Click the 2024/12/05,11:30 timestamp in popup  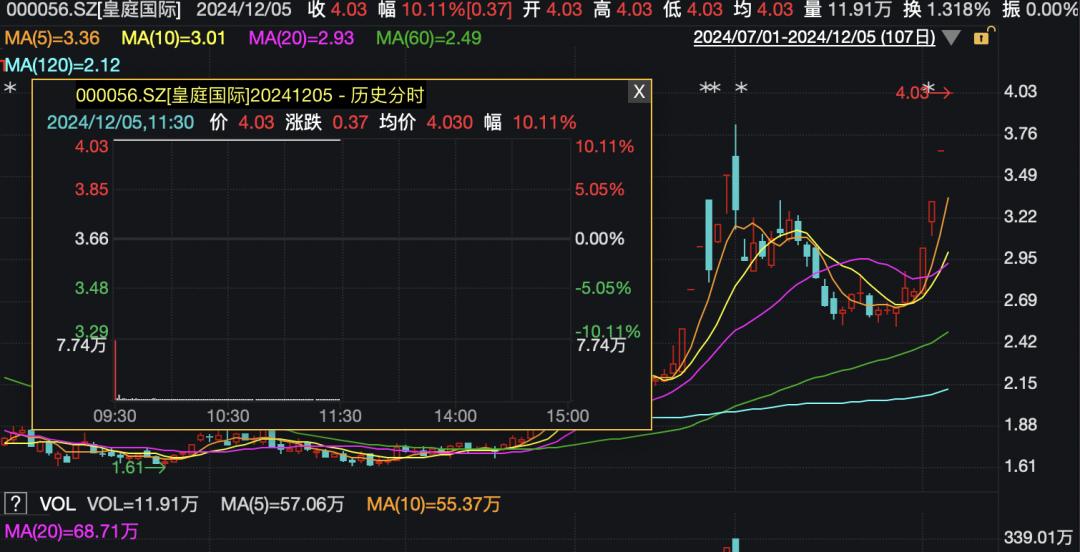tap(120, 123)
